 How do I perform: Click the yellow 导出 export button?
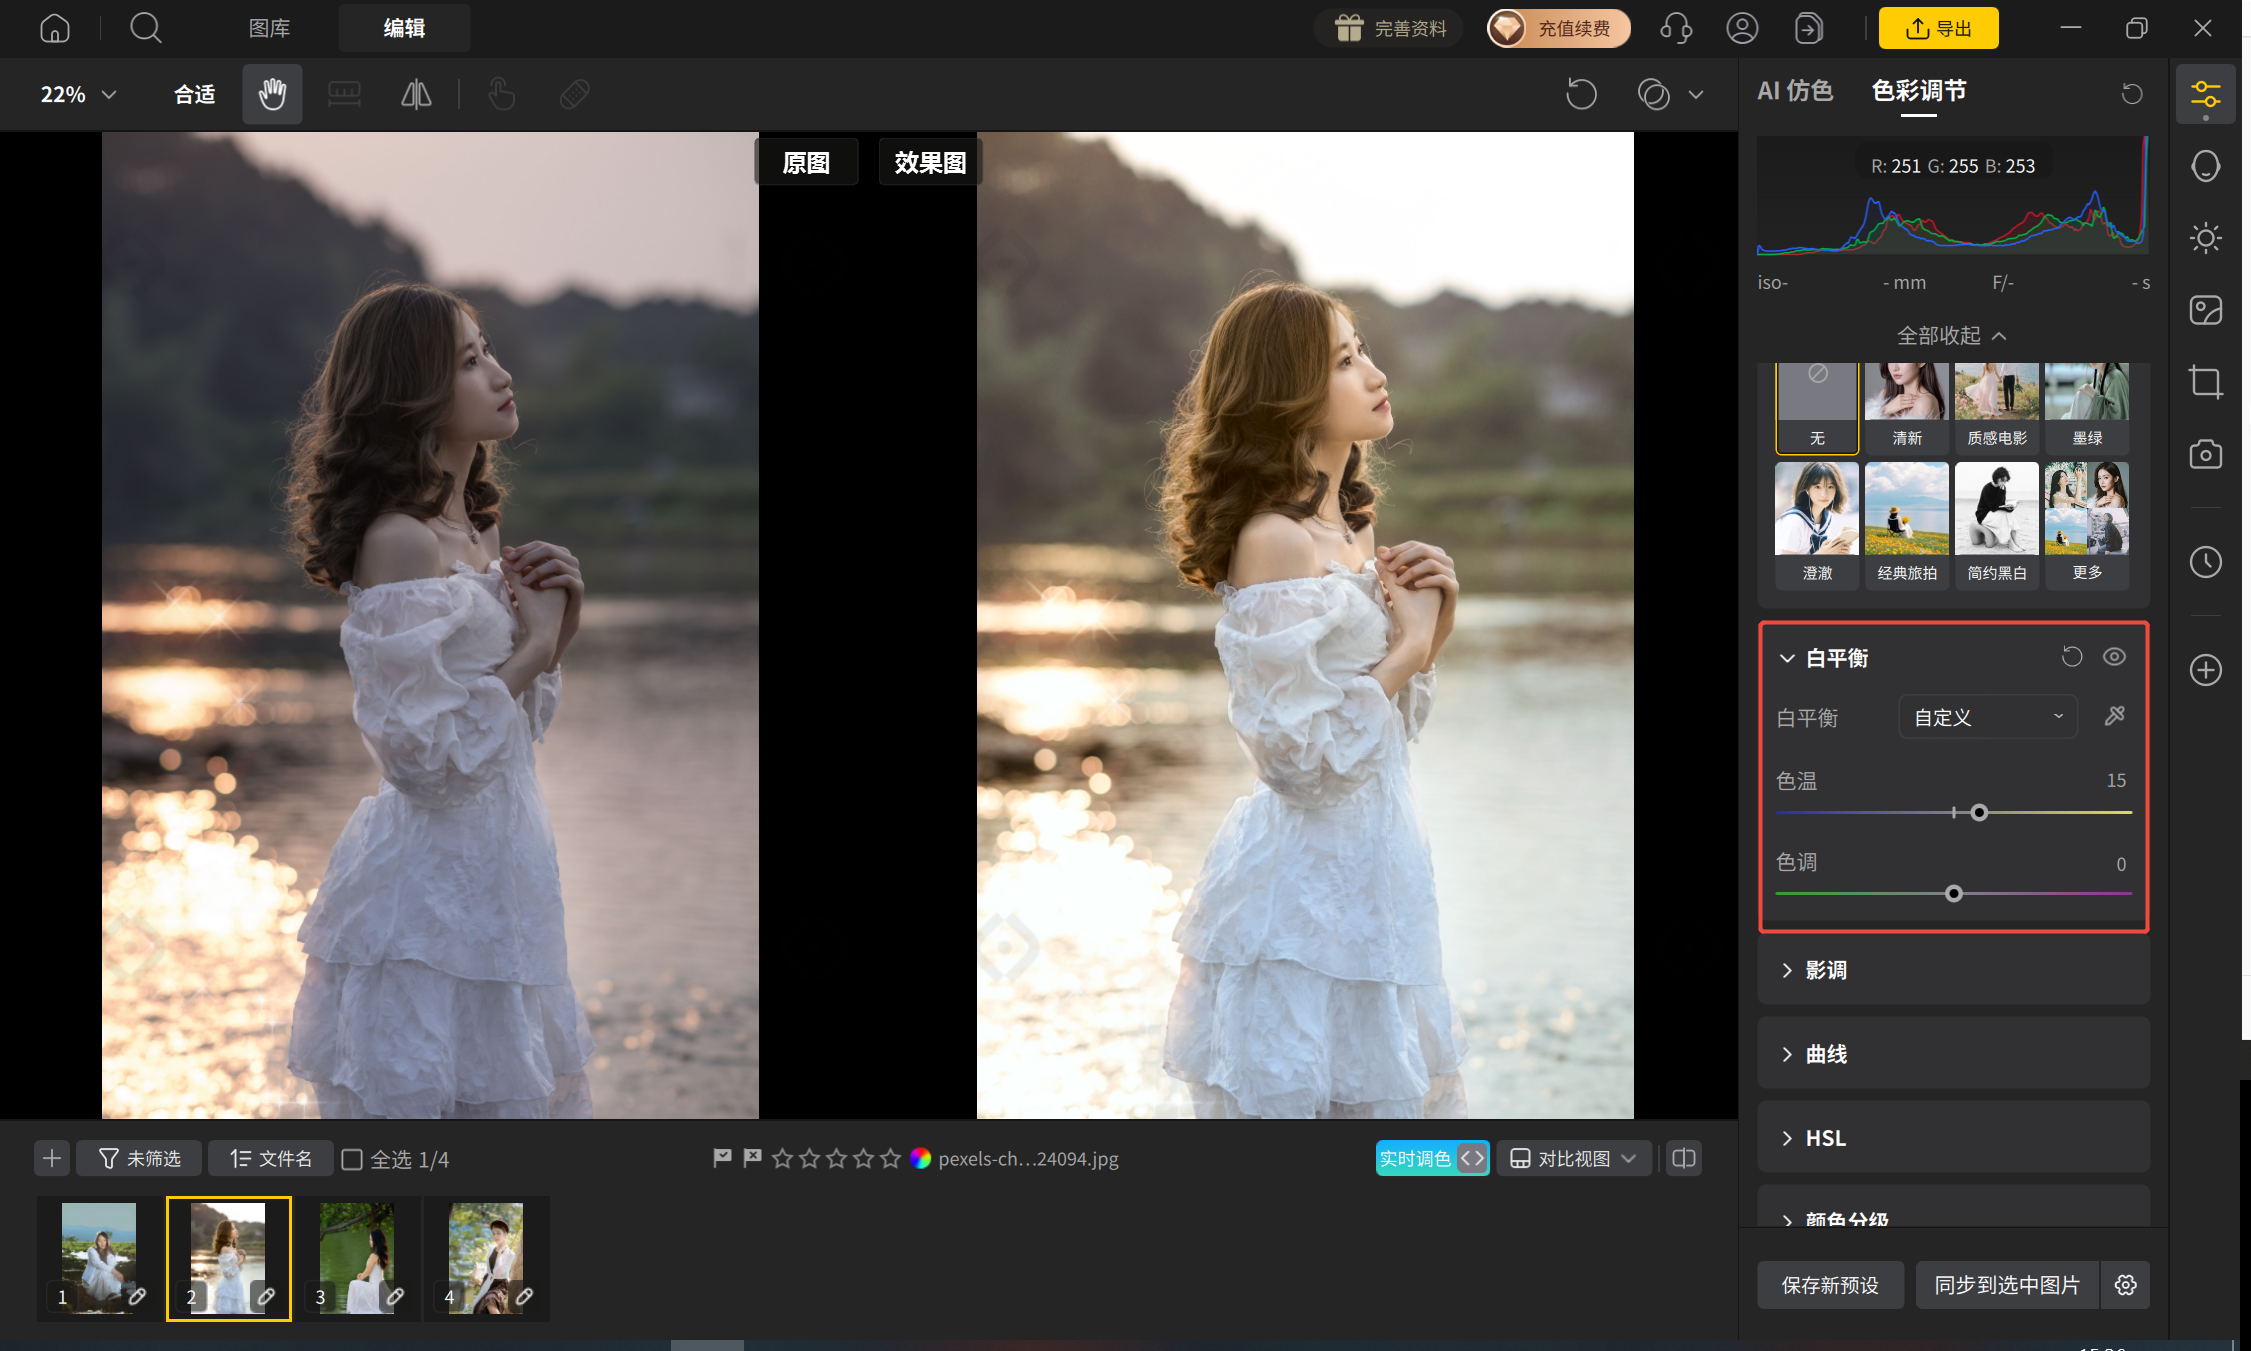tap(1938, 28)
